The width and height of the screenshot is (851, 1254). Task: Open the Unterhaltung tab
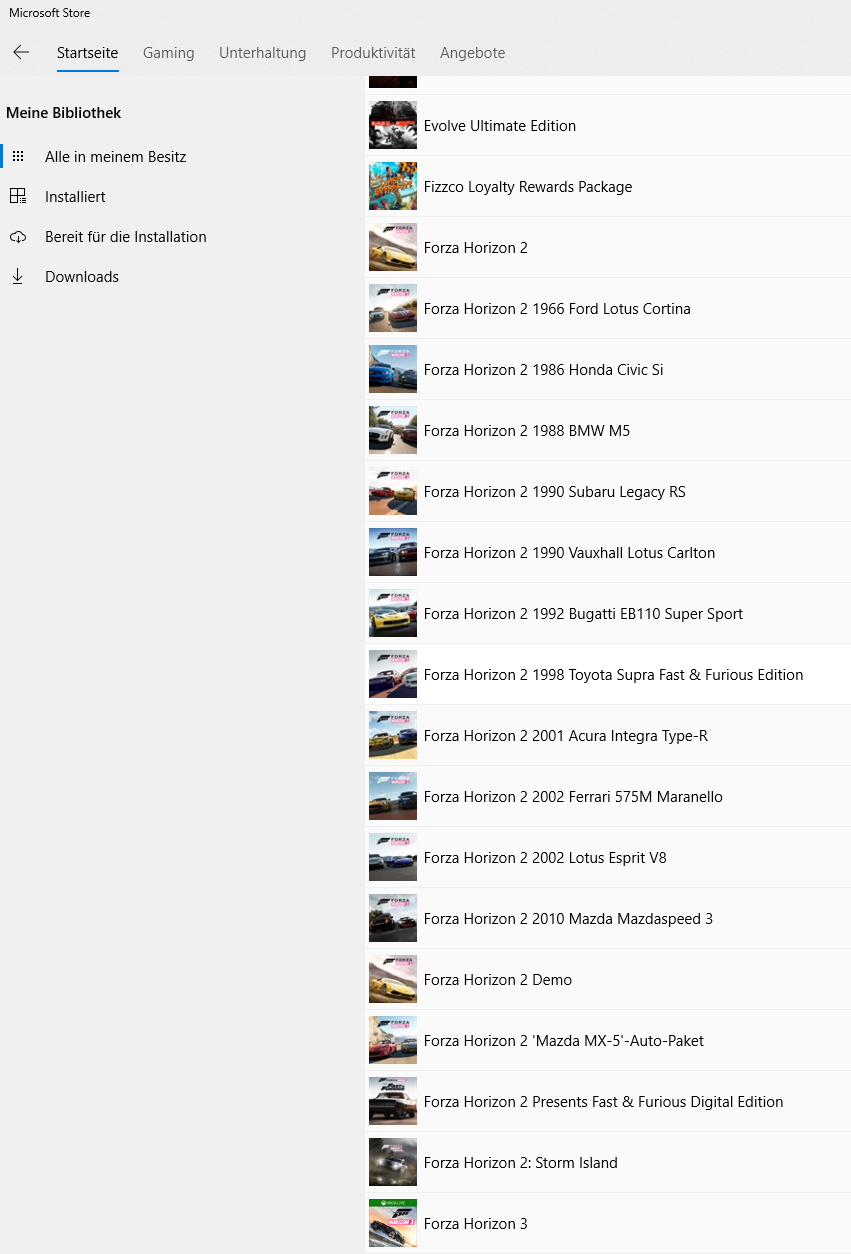263,53
